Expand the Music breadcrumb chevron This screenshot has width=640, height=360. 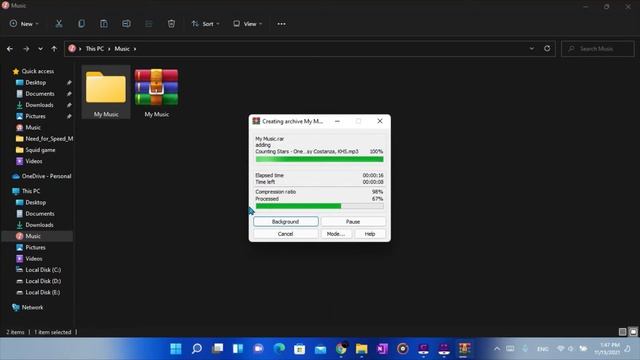click(x=135, y=49)
